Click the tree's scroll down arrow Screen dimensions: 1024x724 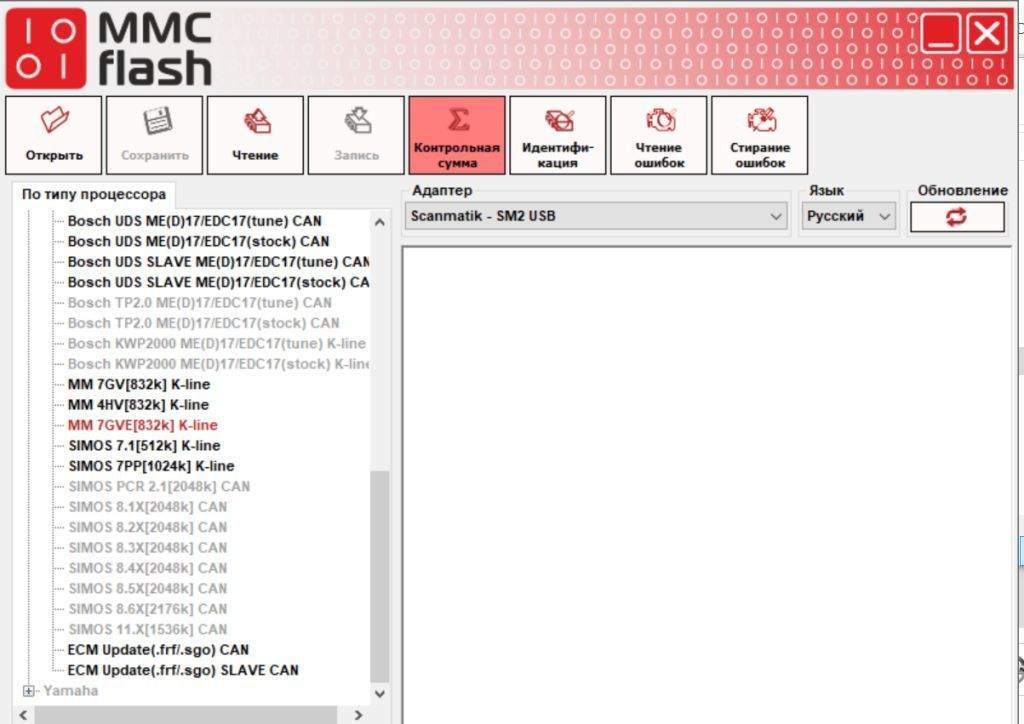click(x=379, y=693)
